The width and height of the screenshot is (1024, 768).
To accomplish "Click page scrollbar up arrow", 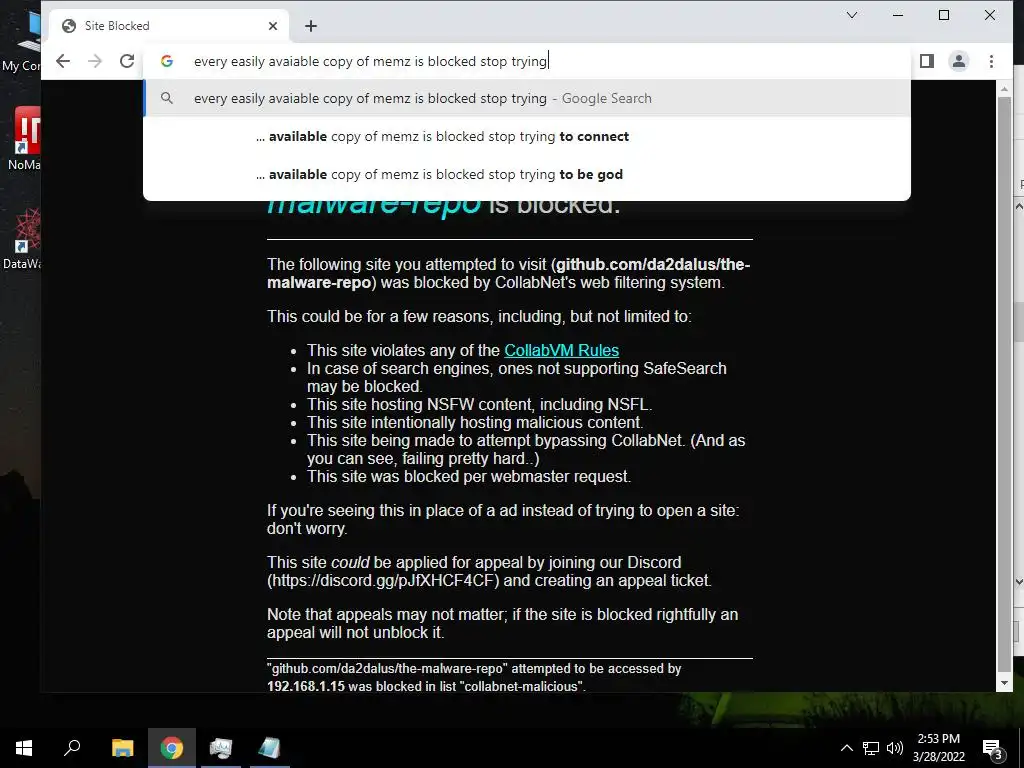I will 1004,89.
